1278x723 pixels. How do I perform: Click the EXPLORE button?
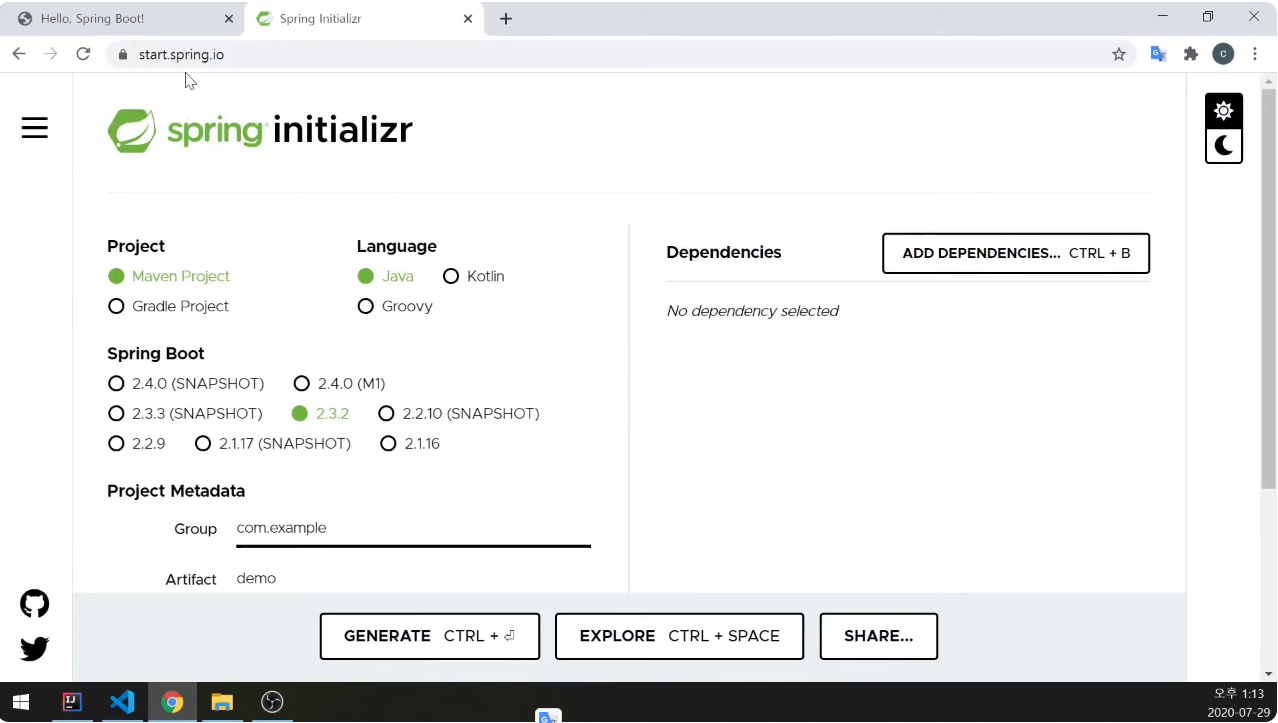click(679, 636)
